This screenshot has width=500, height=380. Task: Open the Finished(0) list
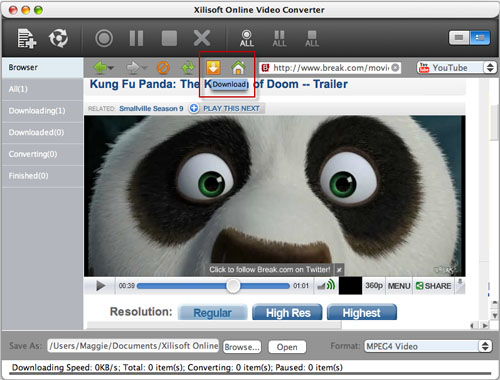tap(42, 176)
